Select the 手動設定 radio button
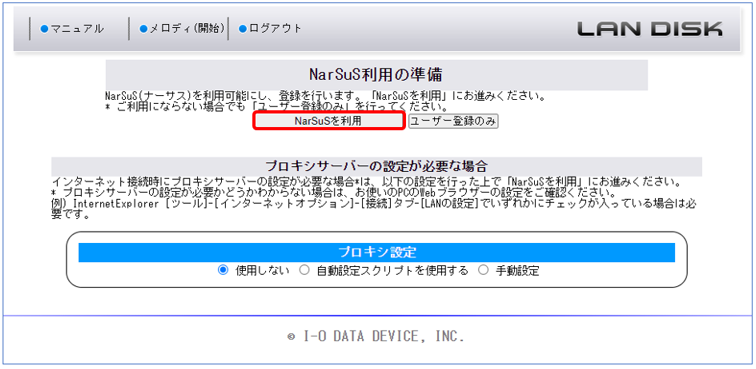756x369 pixels. click(483, 271)
